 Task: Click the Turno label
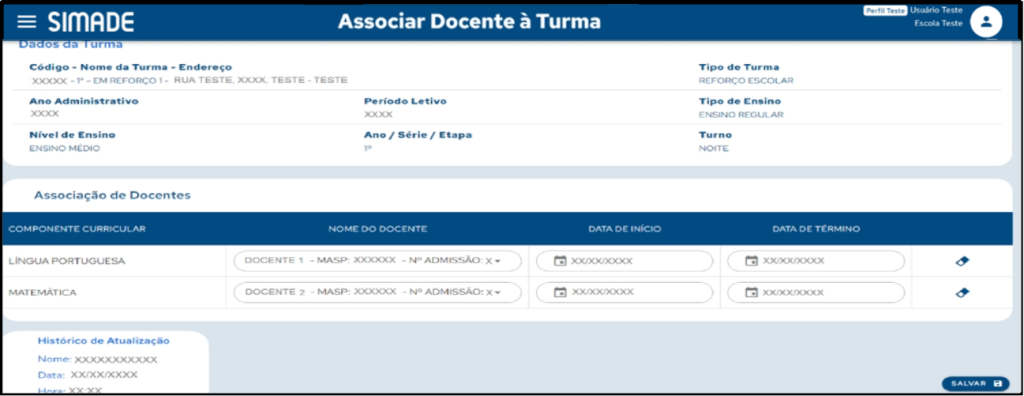coord(715,135)
